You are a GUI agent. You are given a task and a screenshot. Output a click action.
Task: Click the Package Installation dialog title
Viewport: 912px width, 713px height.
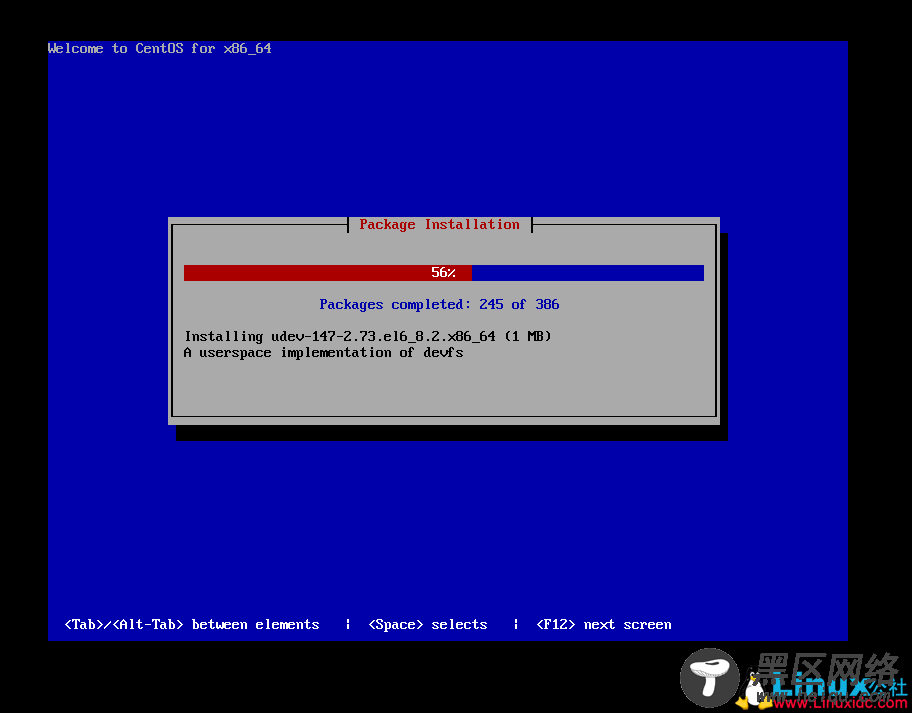439,224
